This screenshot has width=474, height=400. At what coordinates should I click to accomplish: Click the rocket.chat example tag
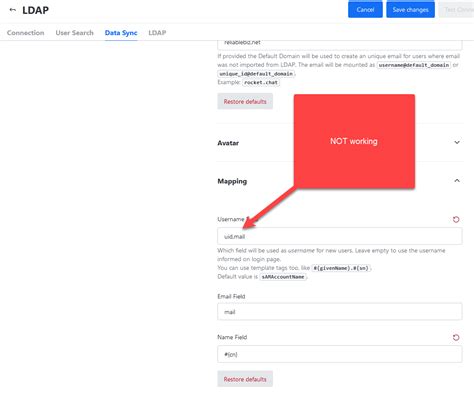point(261,82)
